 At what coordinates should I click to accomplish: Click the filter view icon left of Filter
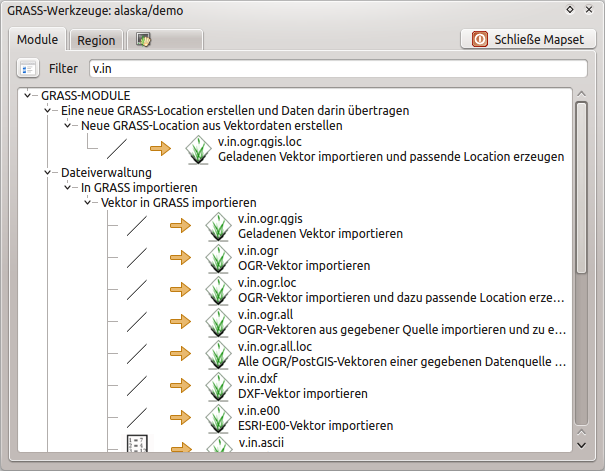tap(28, 69)
